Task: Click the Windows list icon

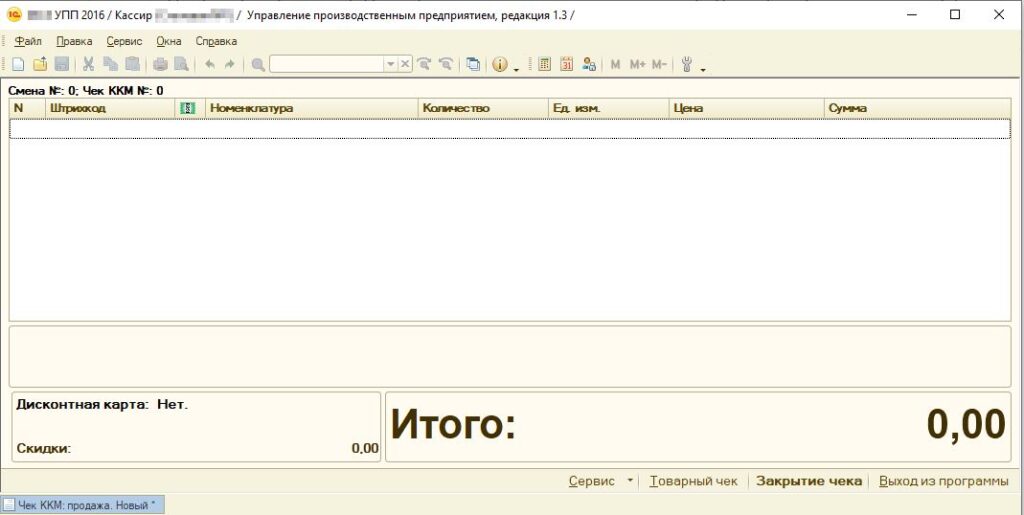Action: pos(473,64)
